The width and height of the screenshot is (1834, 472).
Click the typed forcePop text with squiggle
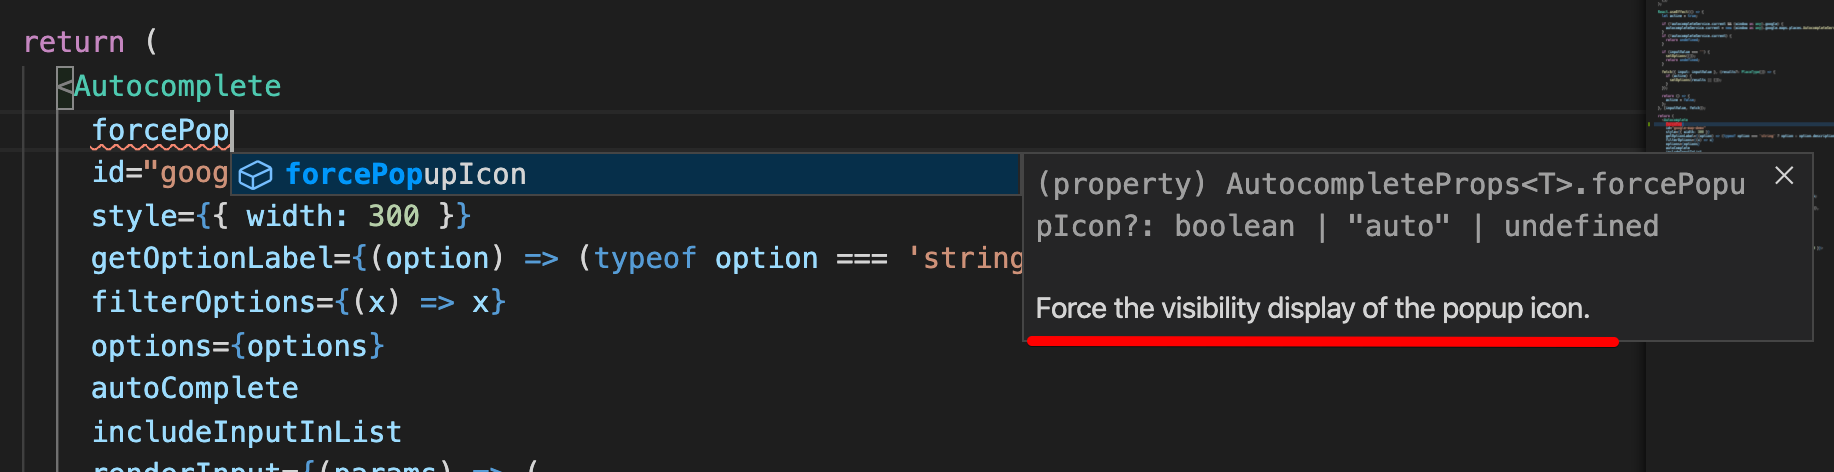pyautogui.click(x=160, y=130)
